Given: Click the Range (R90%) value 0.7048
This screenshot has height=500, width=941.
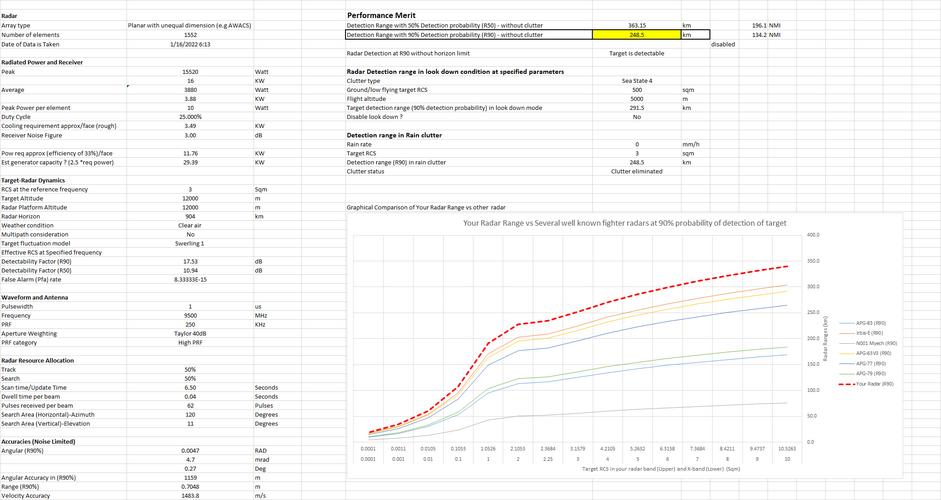Looking at the screenshot, I should [190, 486].
